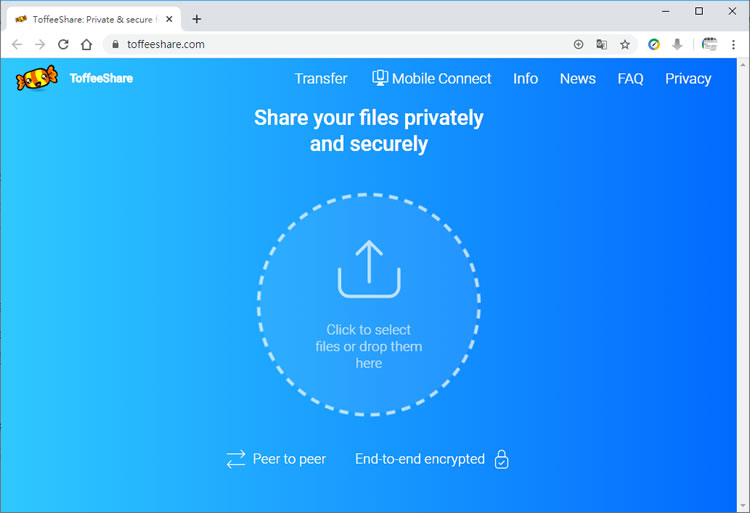
Task: Open the News page
Action: click(577, 78)
